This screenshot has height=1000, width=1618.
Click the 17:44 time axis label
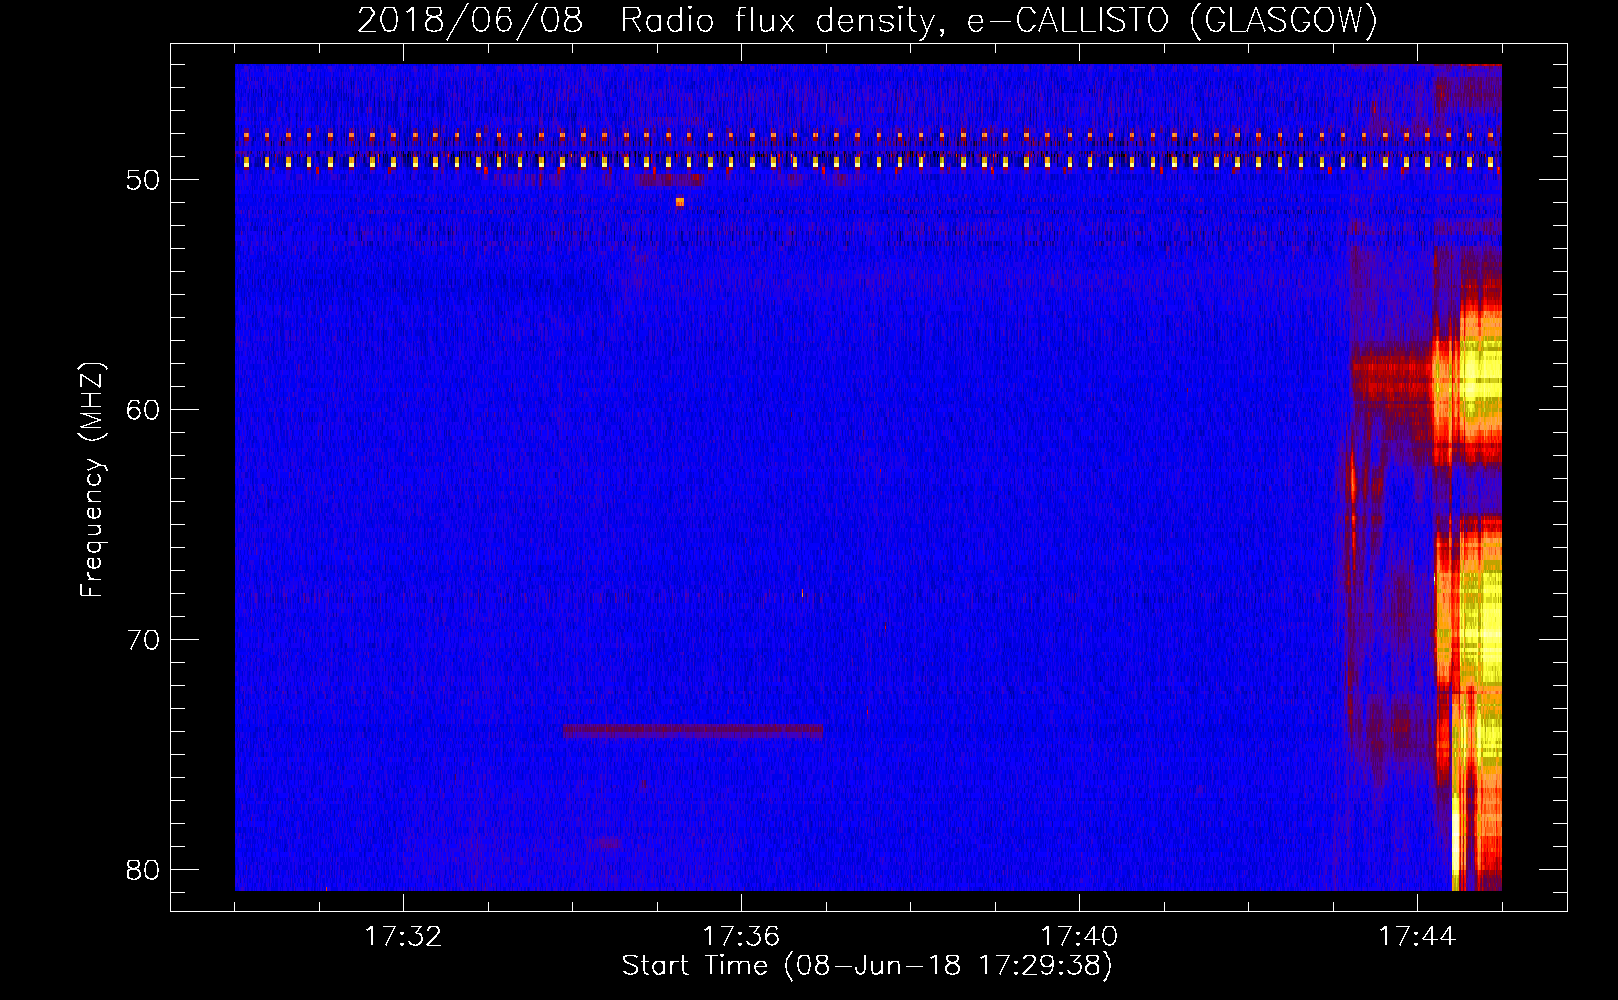pos(1417,937)
